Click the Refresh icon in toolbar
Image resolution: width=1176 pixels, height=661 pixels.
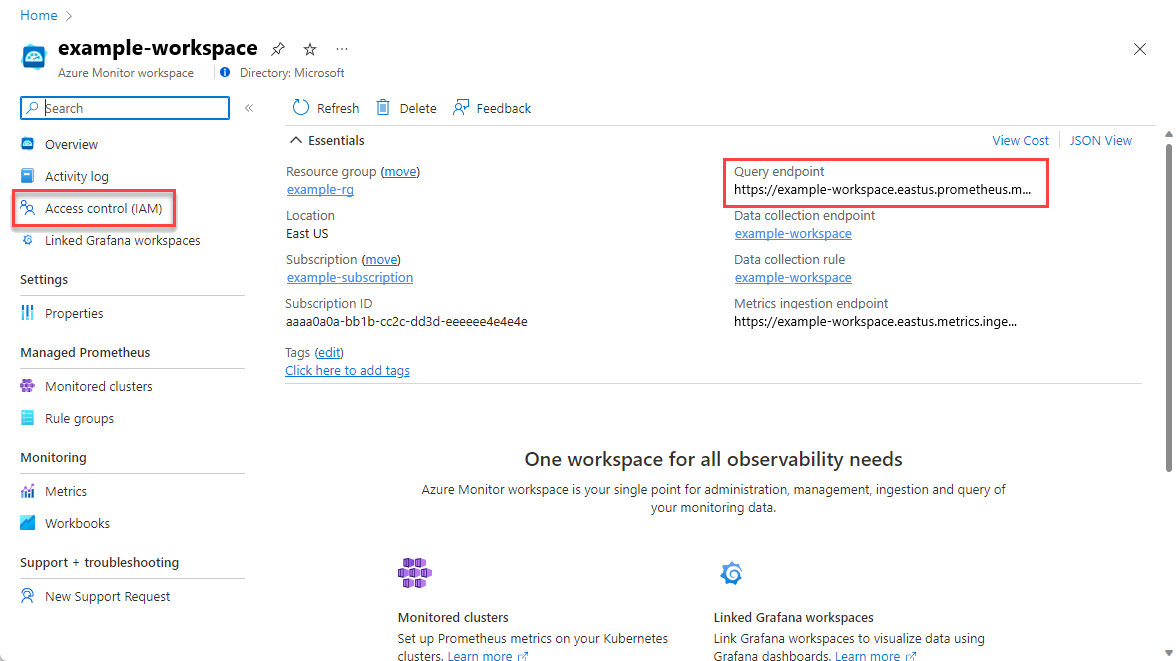point(301,107)
